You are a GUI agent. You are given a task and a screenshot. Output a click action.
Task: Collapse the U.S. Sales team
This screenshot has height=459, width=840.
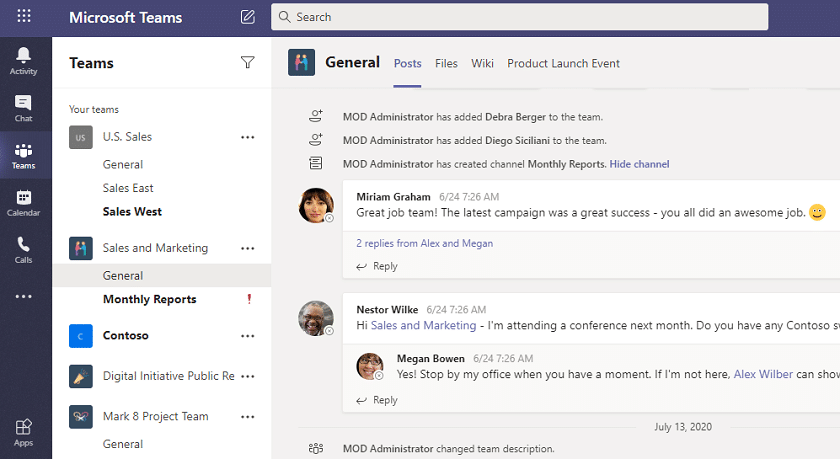127,137
